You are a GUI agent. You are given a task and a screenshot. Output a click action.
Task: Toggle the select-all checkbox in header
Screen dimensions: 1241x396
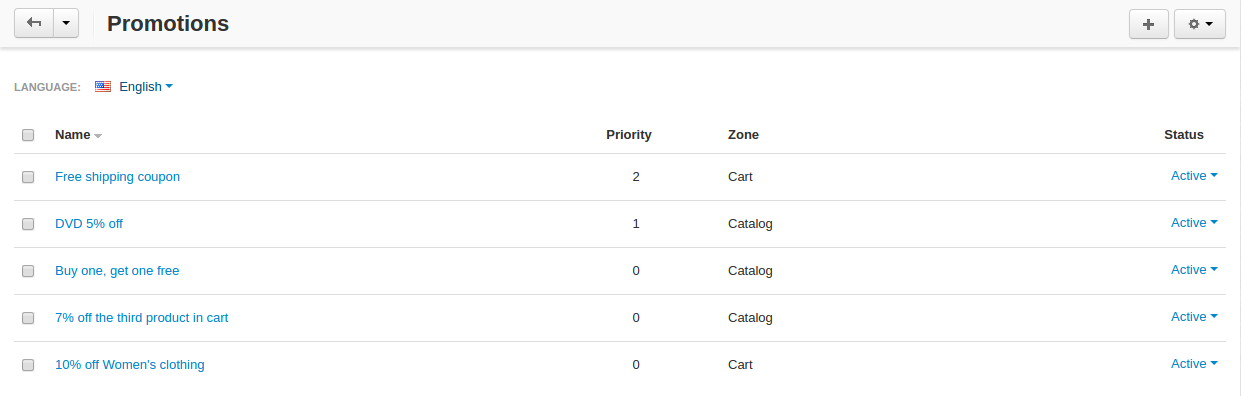click(28, 135)
